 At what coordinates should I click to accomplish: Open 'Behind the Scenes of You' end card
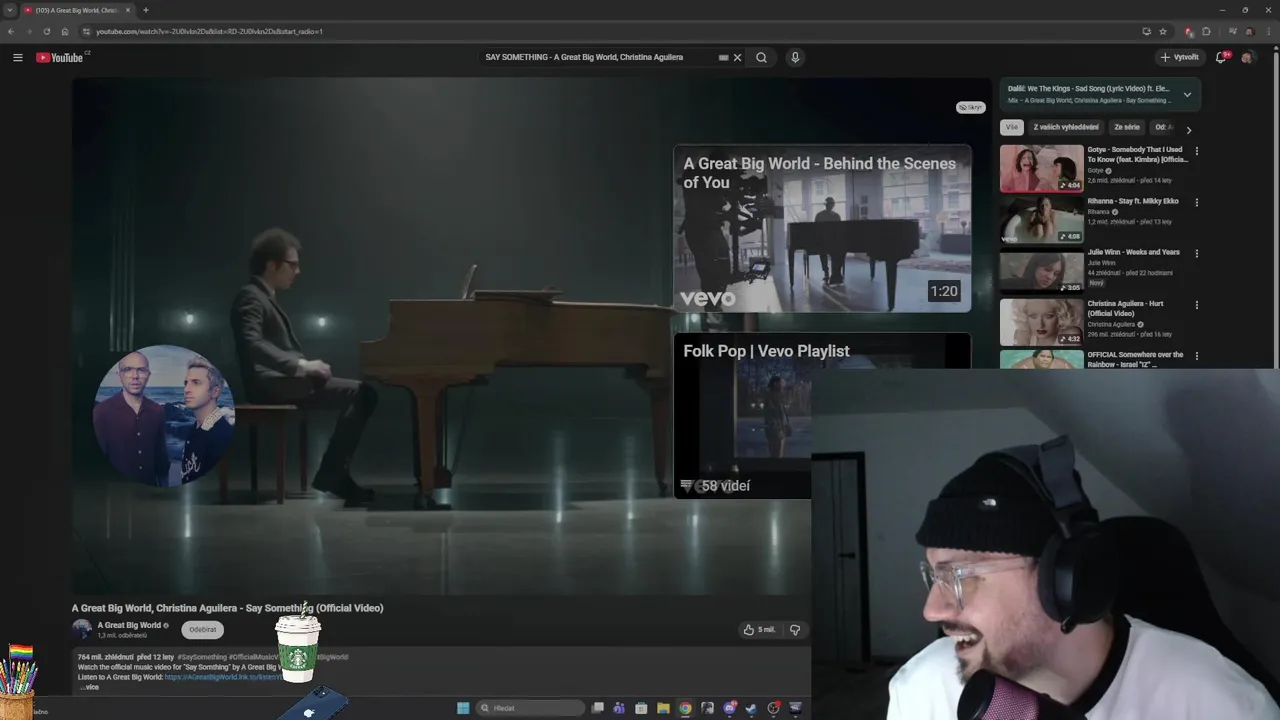click(x=822, y=229)
